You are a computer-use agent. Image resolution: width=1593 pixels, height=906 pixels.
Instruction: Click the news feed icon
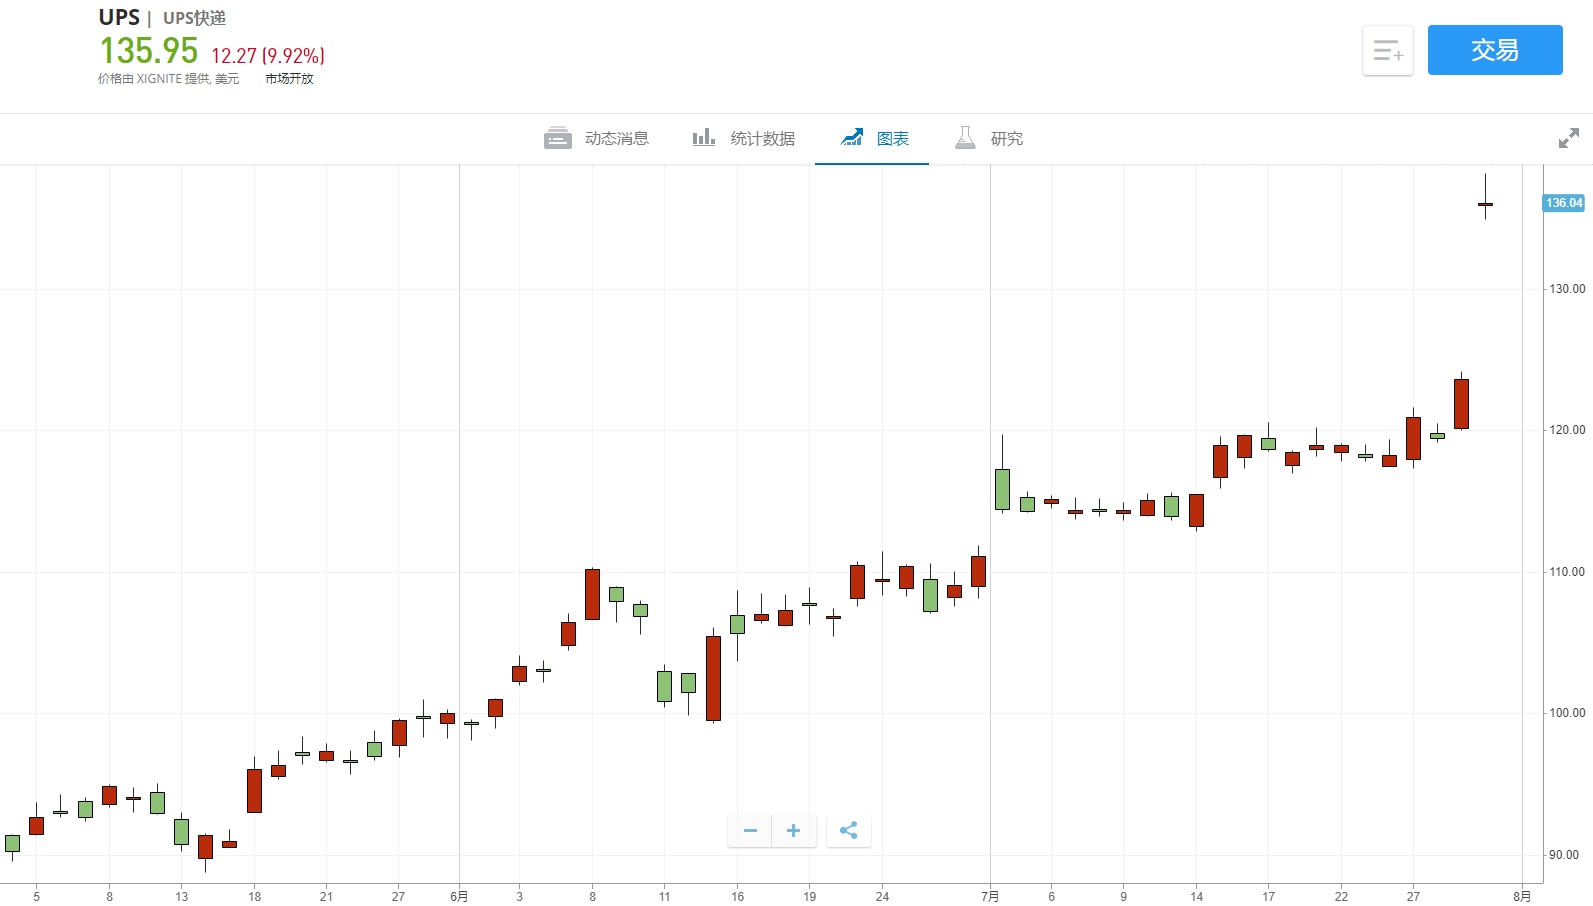click(x=557, y=138)
